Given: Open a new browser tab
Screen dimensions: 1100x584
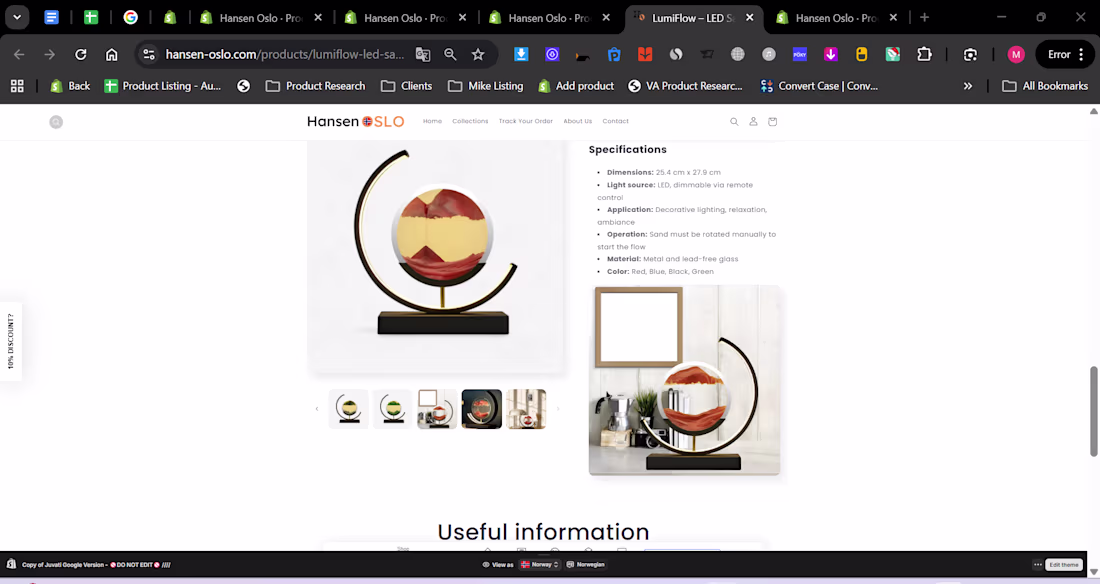Looking at the screenshot, I should 925,18.
